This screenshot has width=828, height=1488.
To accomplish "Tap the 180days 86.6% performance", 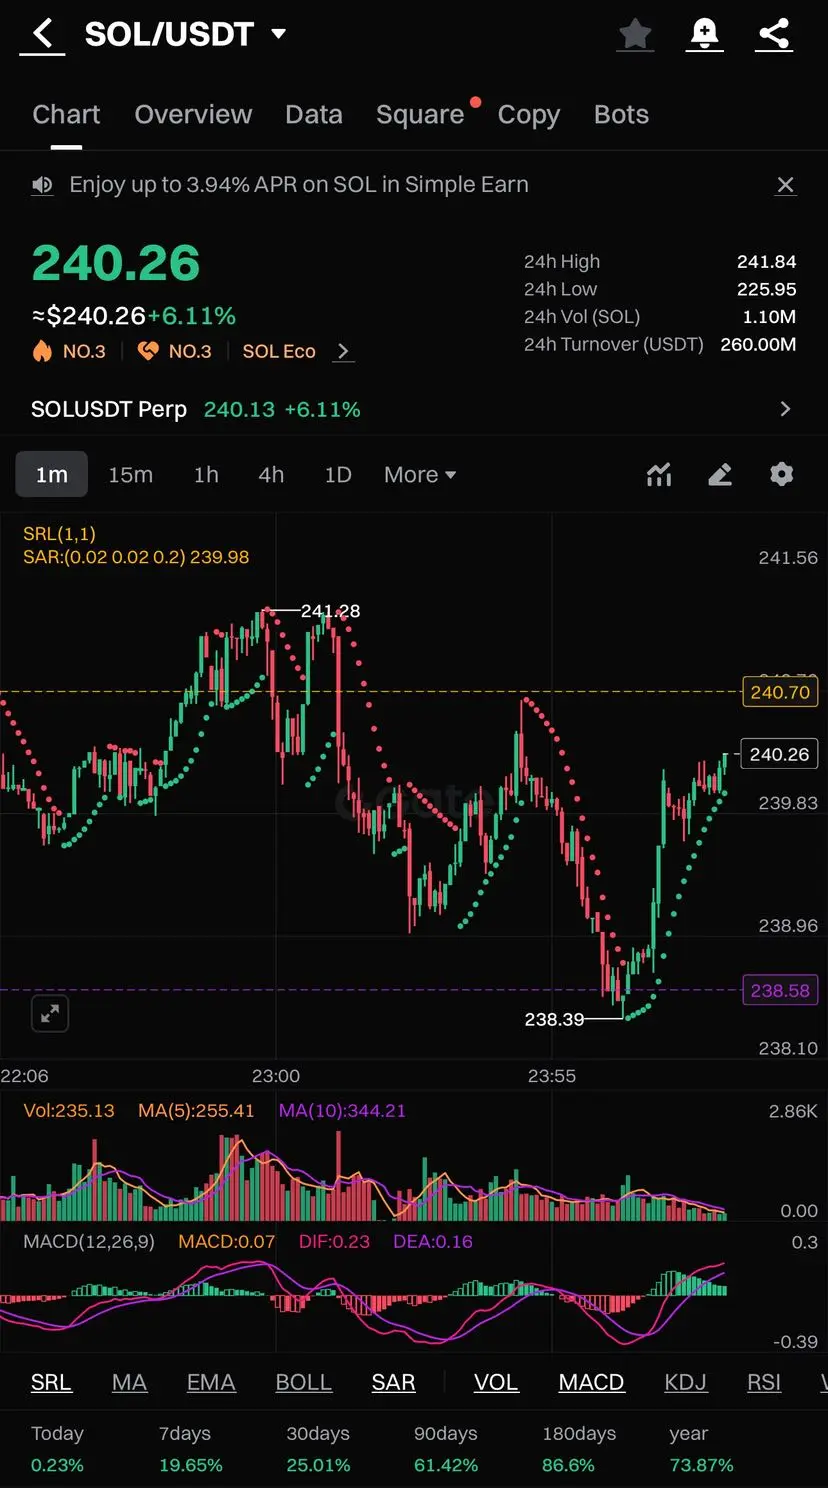I will 578,1449.
